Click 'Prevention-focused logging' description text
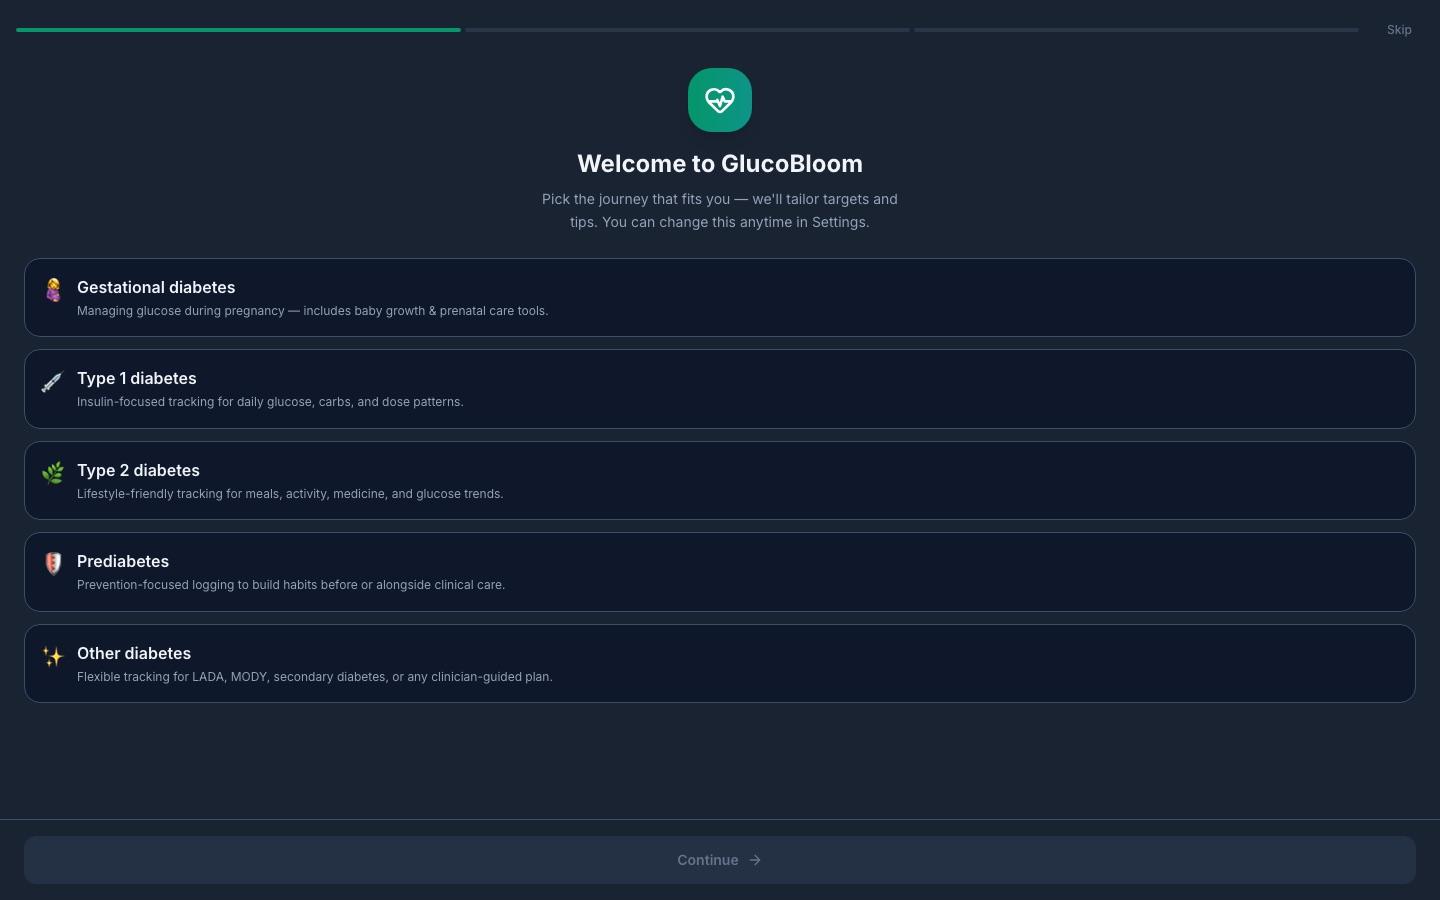1440x900 pixels. 291,585
